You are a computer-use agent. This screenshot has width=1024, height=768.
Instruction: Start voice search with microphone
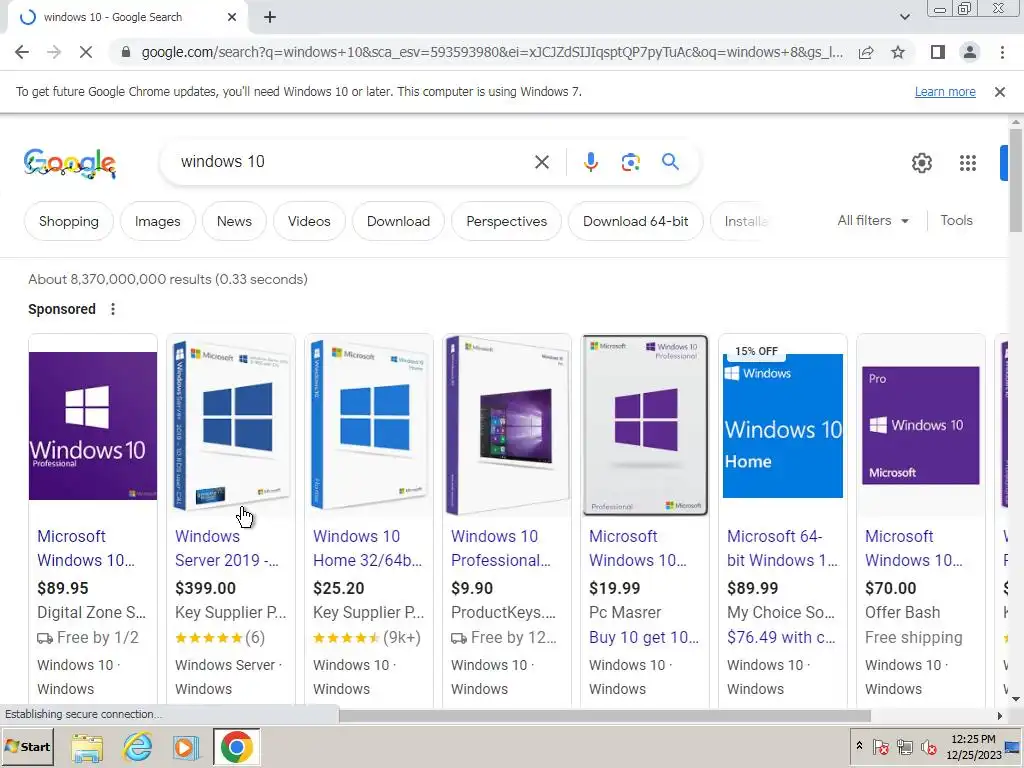(590, 162)
